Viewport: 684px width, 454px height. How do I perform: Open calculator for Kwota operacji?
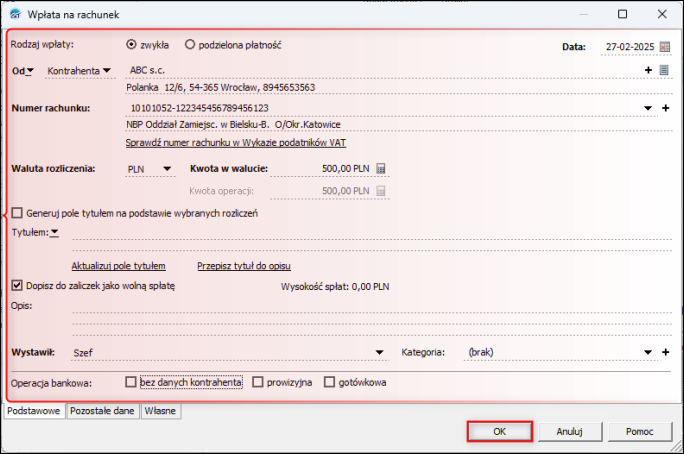[x=381, y=191]
